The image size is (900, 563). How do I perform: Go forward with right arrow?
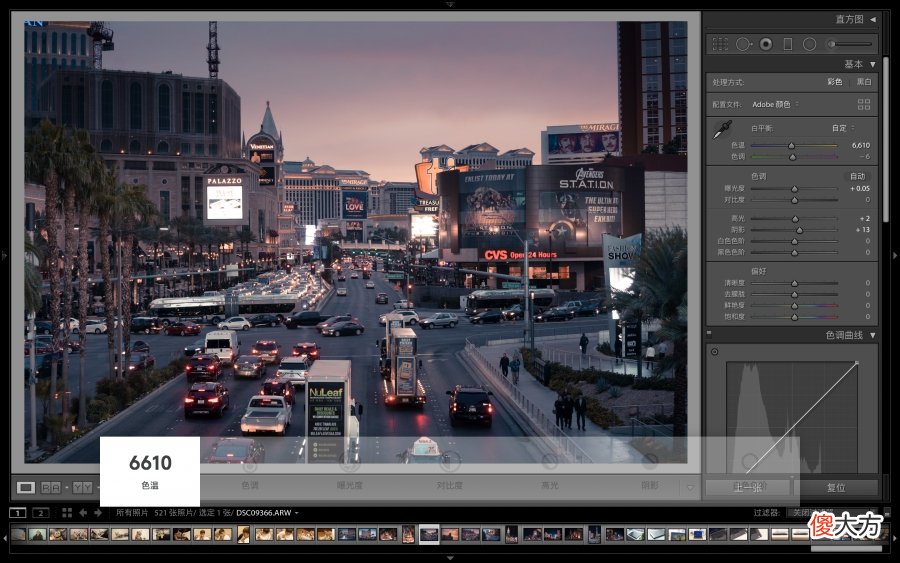coord(98,512)
